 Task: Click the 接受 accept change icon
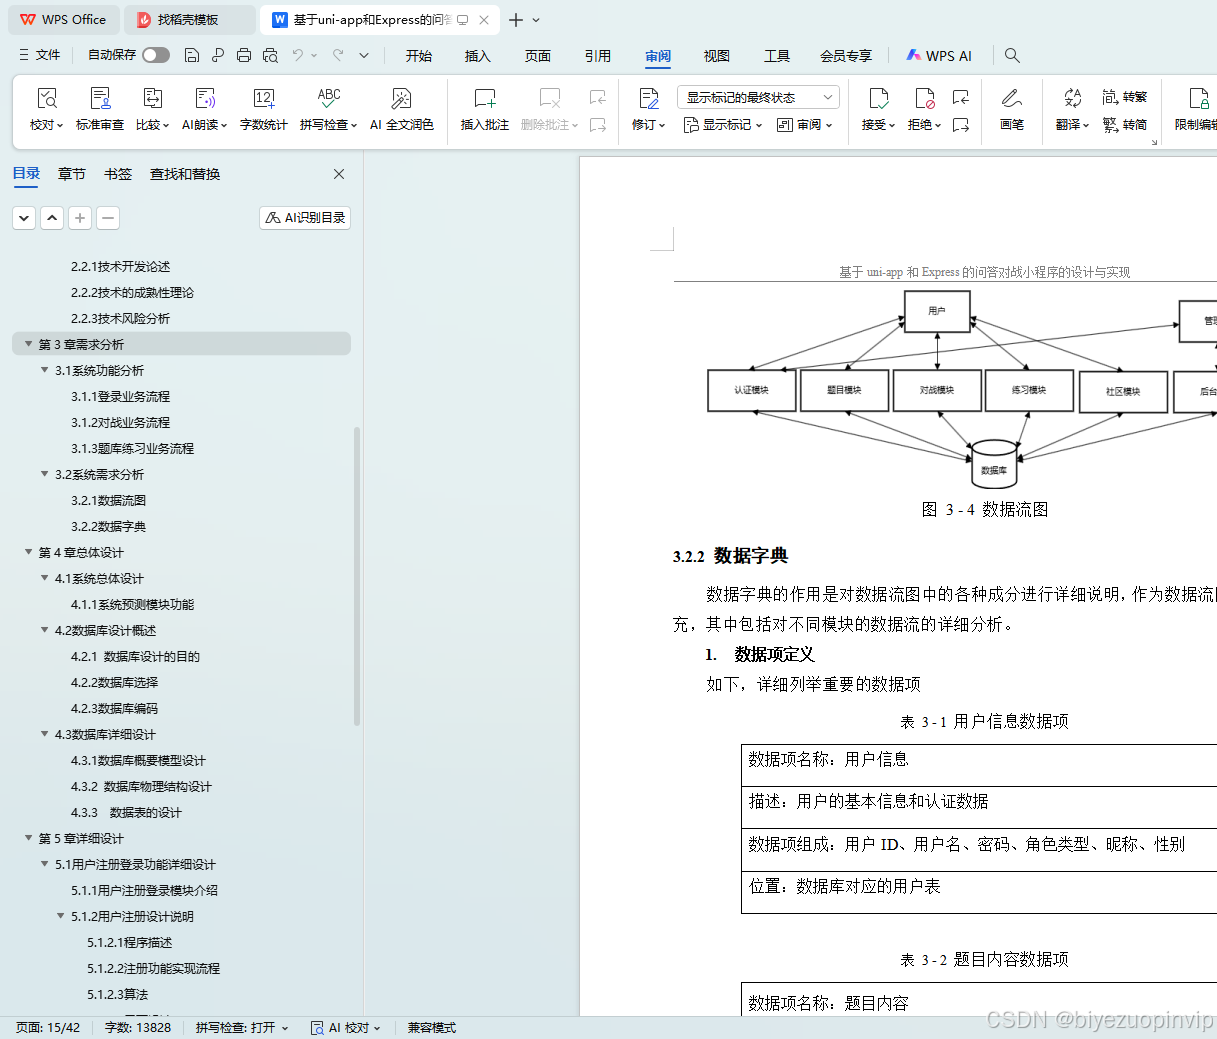878,98
